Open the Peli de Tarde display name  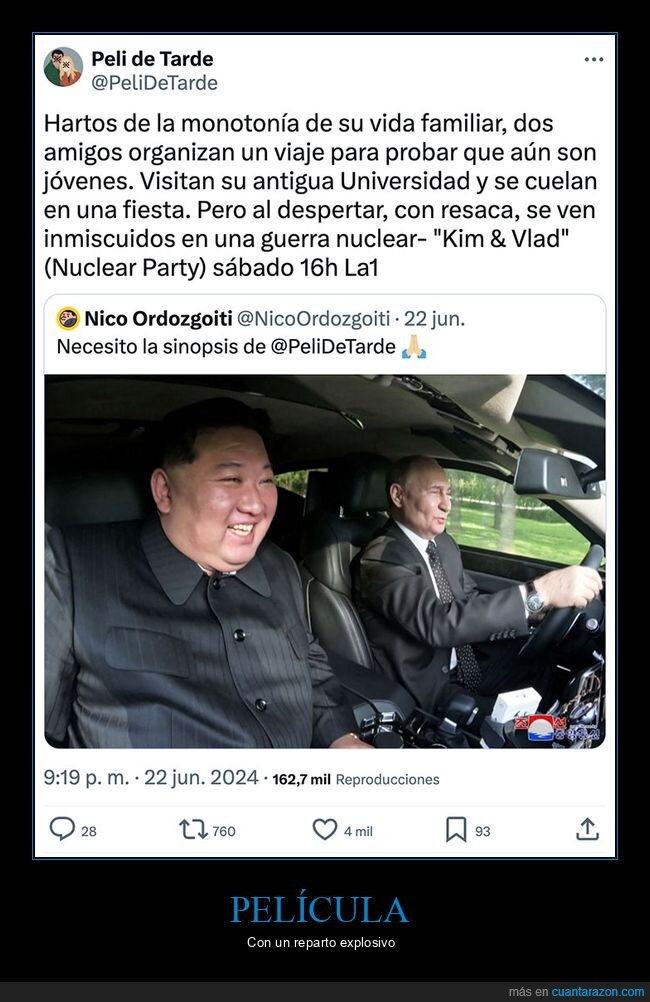(152, 59)
